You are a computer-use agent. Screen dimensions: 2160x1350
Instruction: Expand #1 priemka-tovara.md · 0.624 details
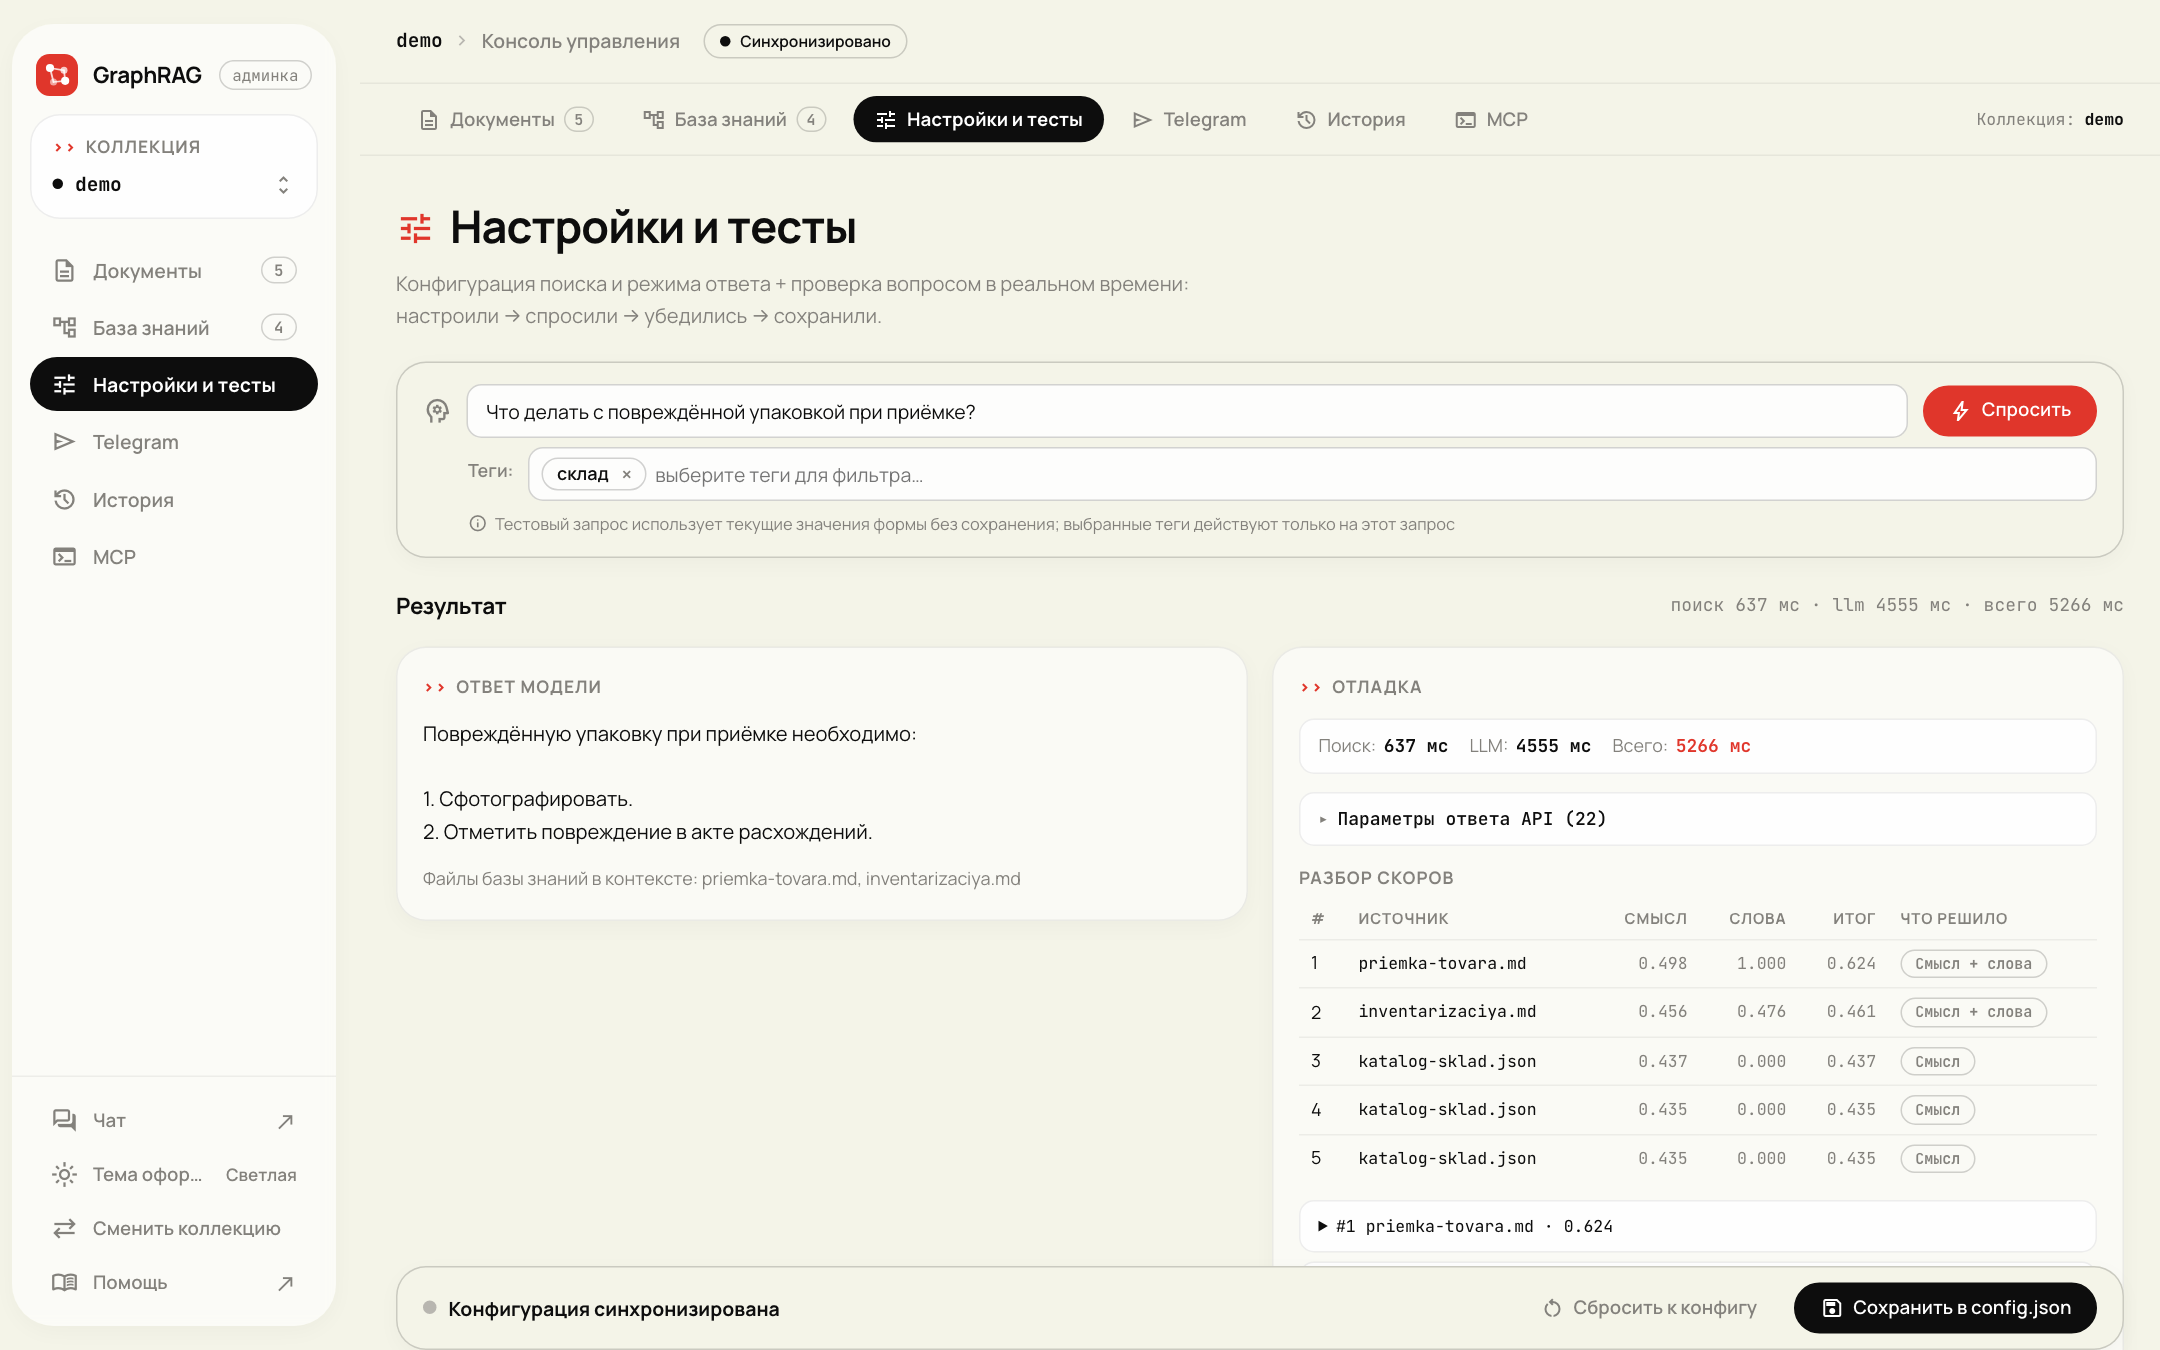click(x=1697, y=1226)
